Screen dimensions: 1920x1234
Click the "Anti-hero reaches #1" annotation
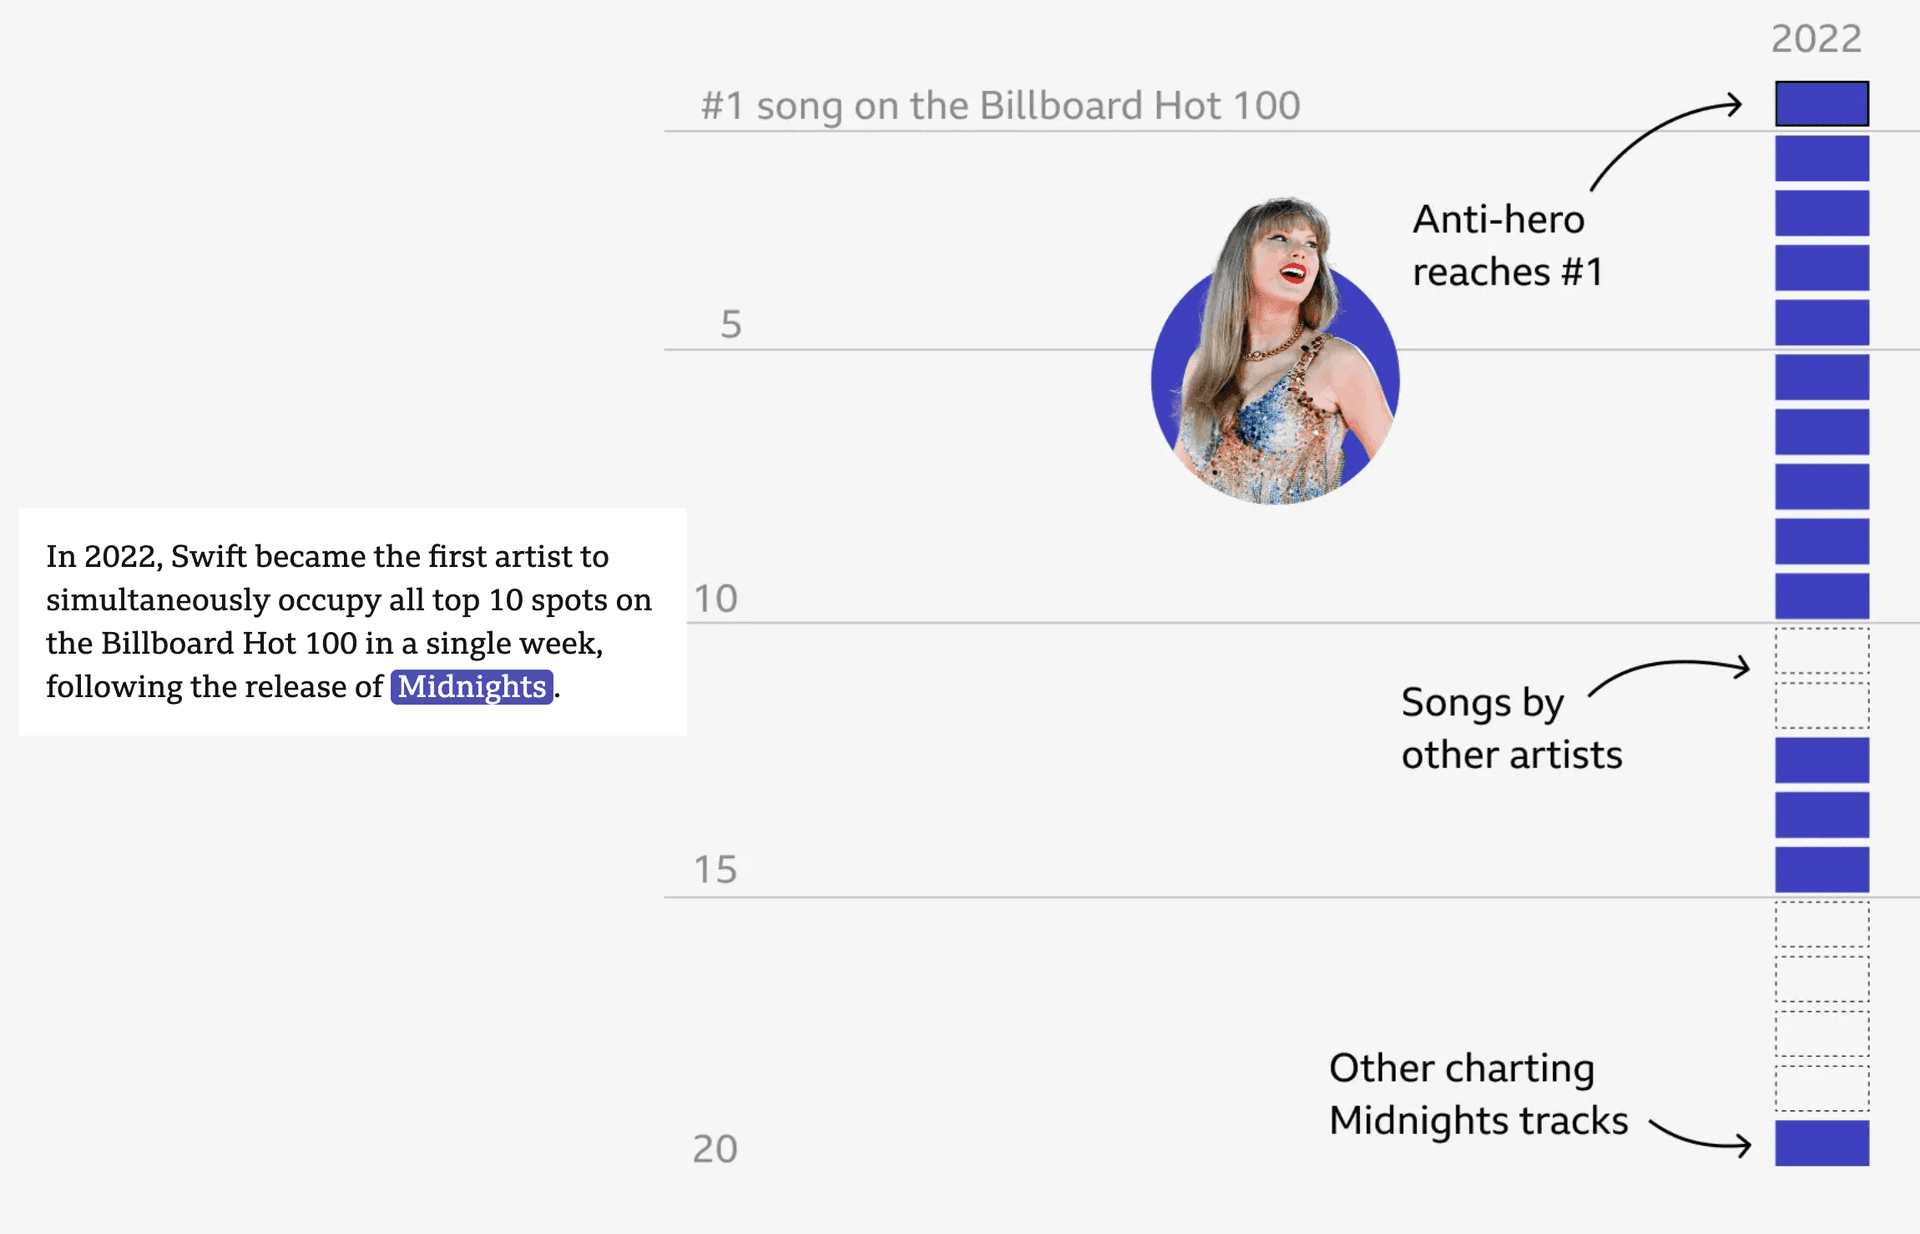pyautogui.click(x=1507, y=245)
